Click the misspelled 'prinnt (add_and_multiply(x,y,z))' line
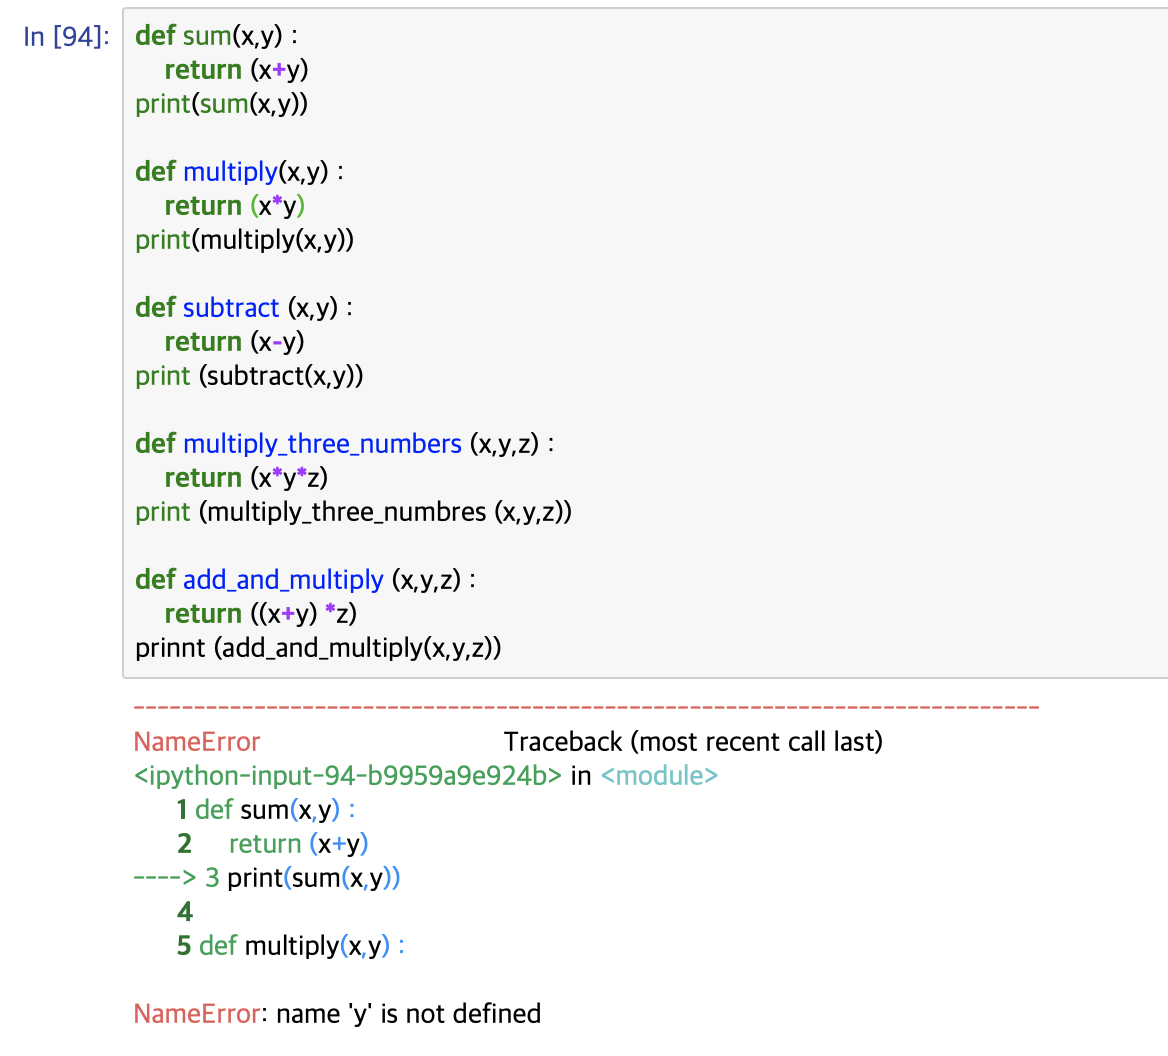Viewport: 1168px width, 1056px height. coord(318,648)
